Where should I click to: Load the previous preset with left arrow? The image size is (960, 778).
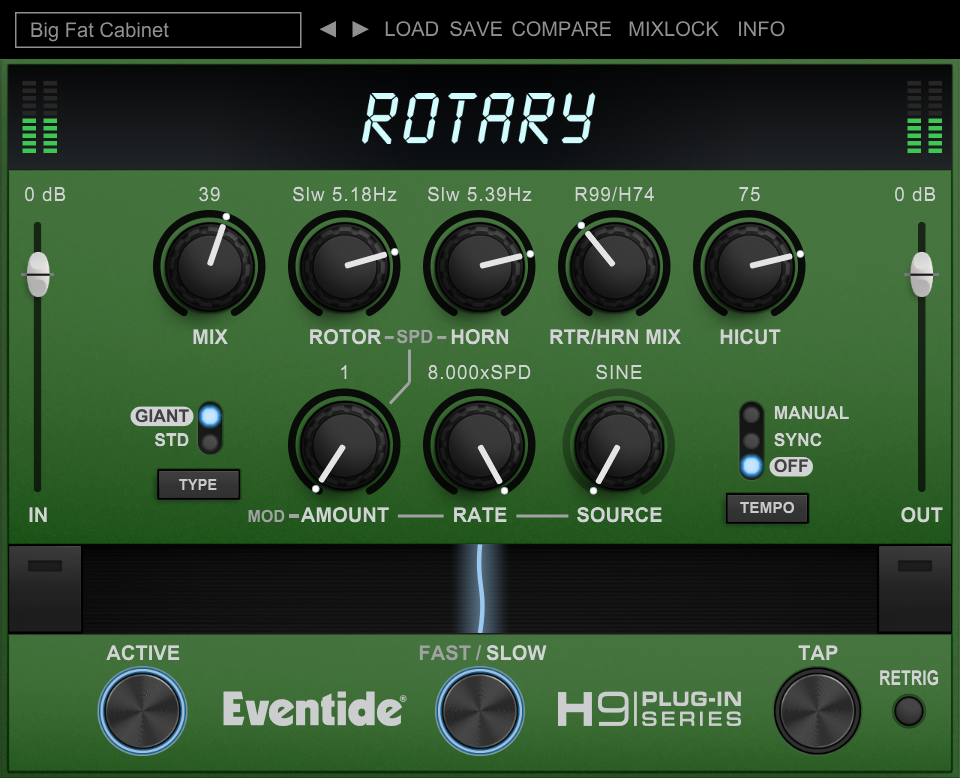point(328,29)
